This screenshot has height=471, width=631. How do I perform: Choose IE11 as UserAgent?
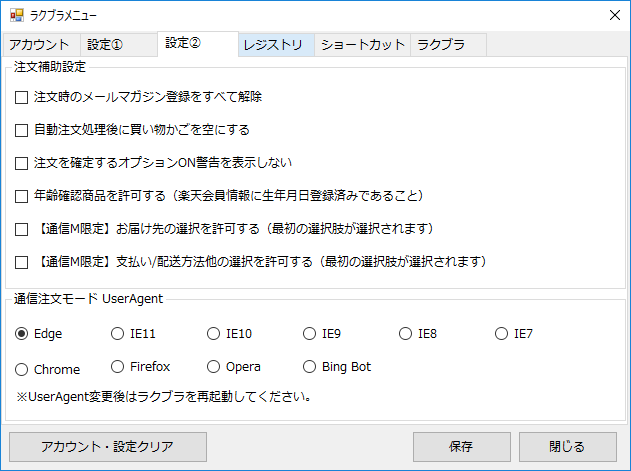118,334
